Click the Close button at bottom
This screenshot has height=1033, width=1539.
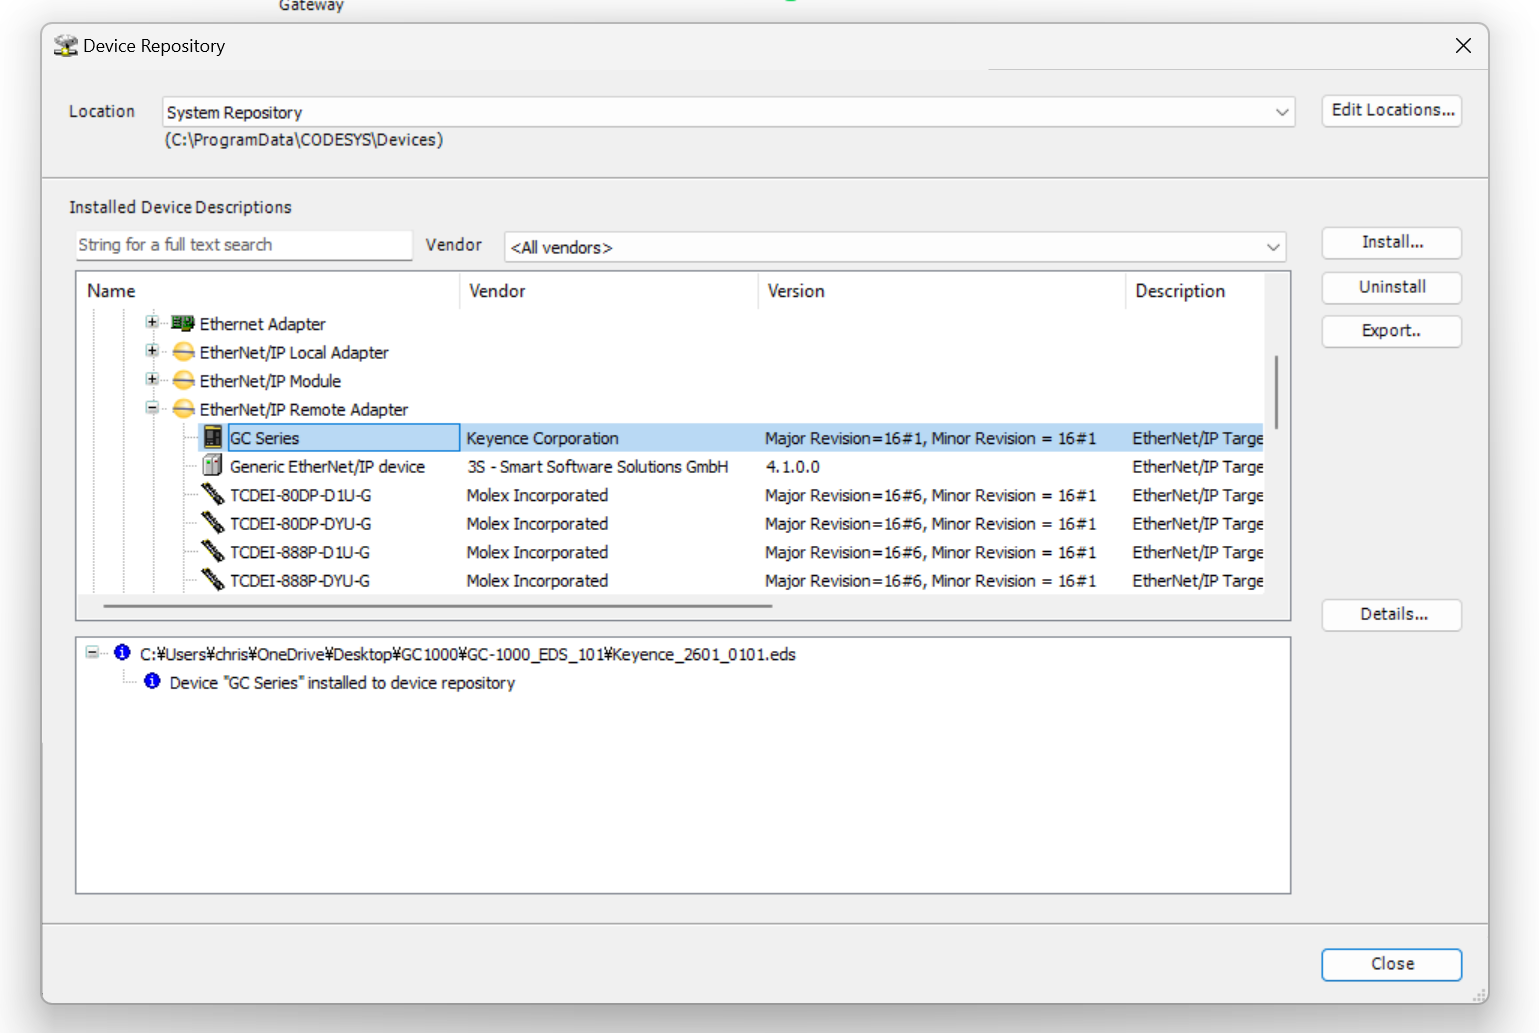(1392, 964)
